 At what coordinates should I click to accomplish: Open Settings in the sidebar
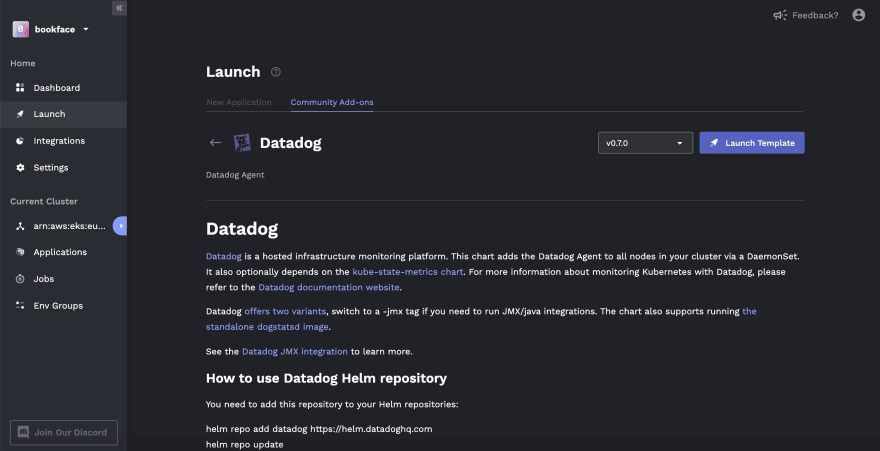(x=63, y=168)
